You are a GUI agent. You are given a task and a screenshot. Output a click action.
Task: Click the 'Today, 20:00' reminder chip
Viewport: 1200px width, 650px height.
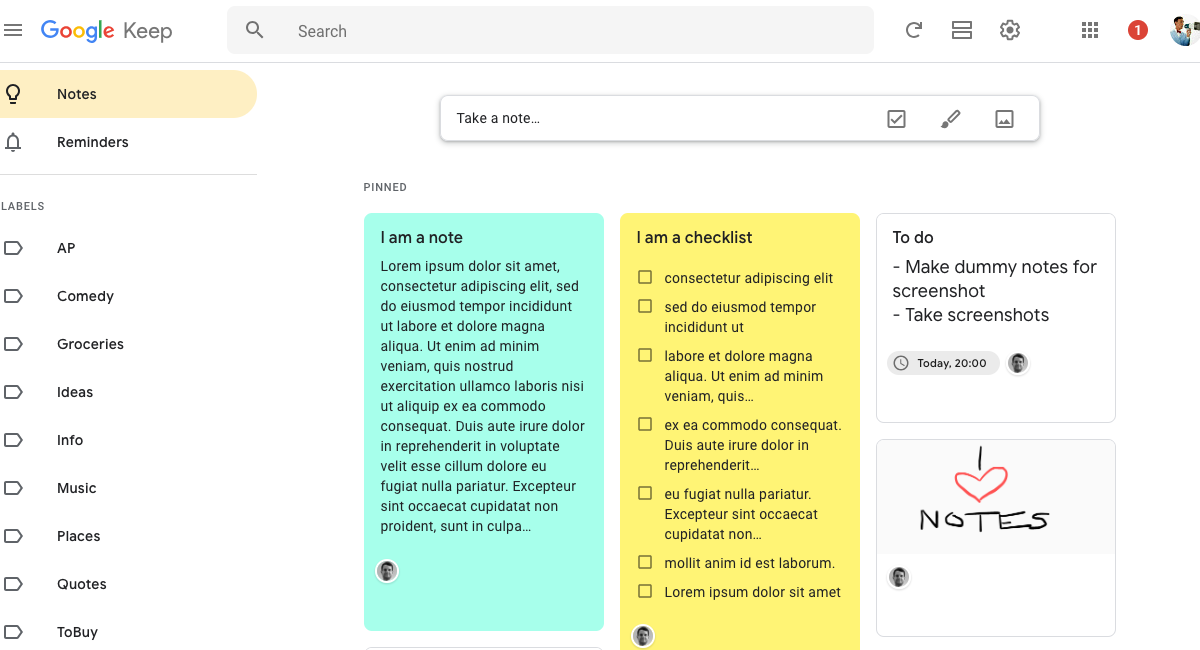[942, 363]
